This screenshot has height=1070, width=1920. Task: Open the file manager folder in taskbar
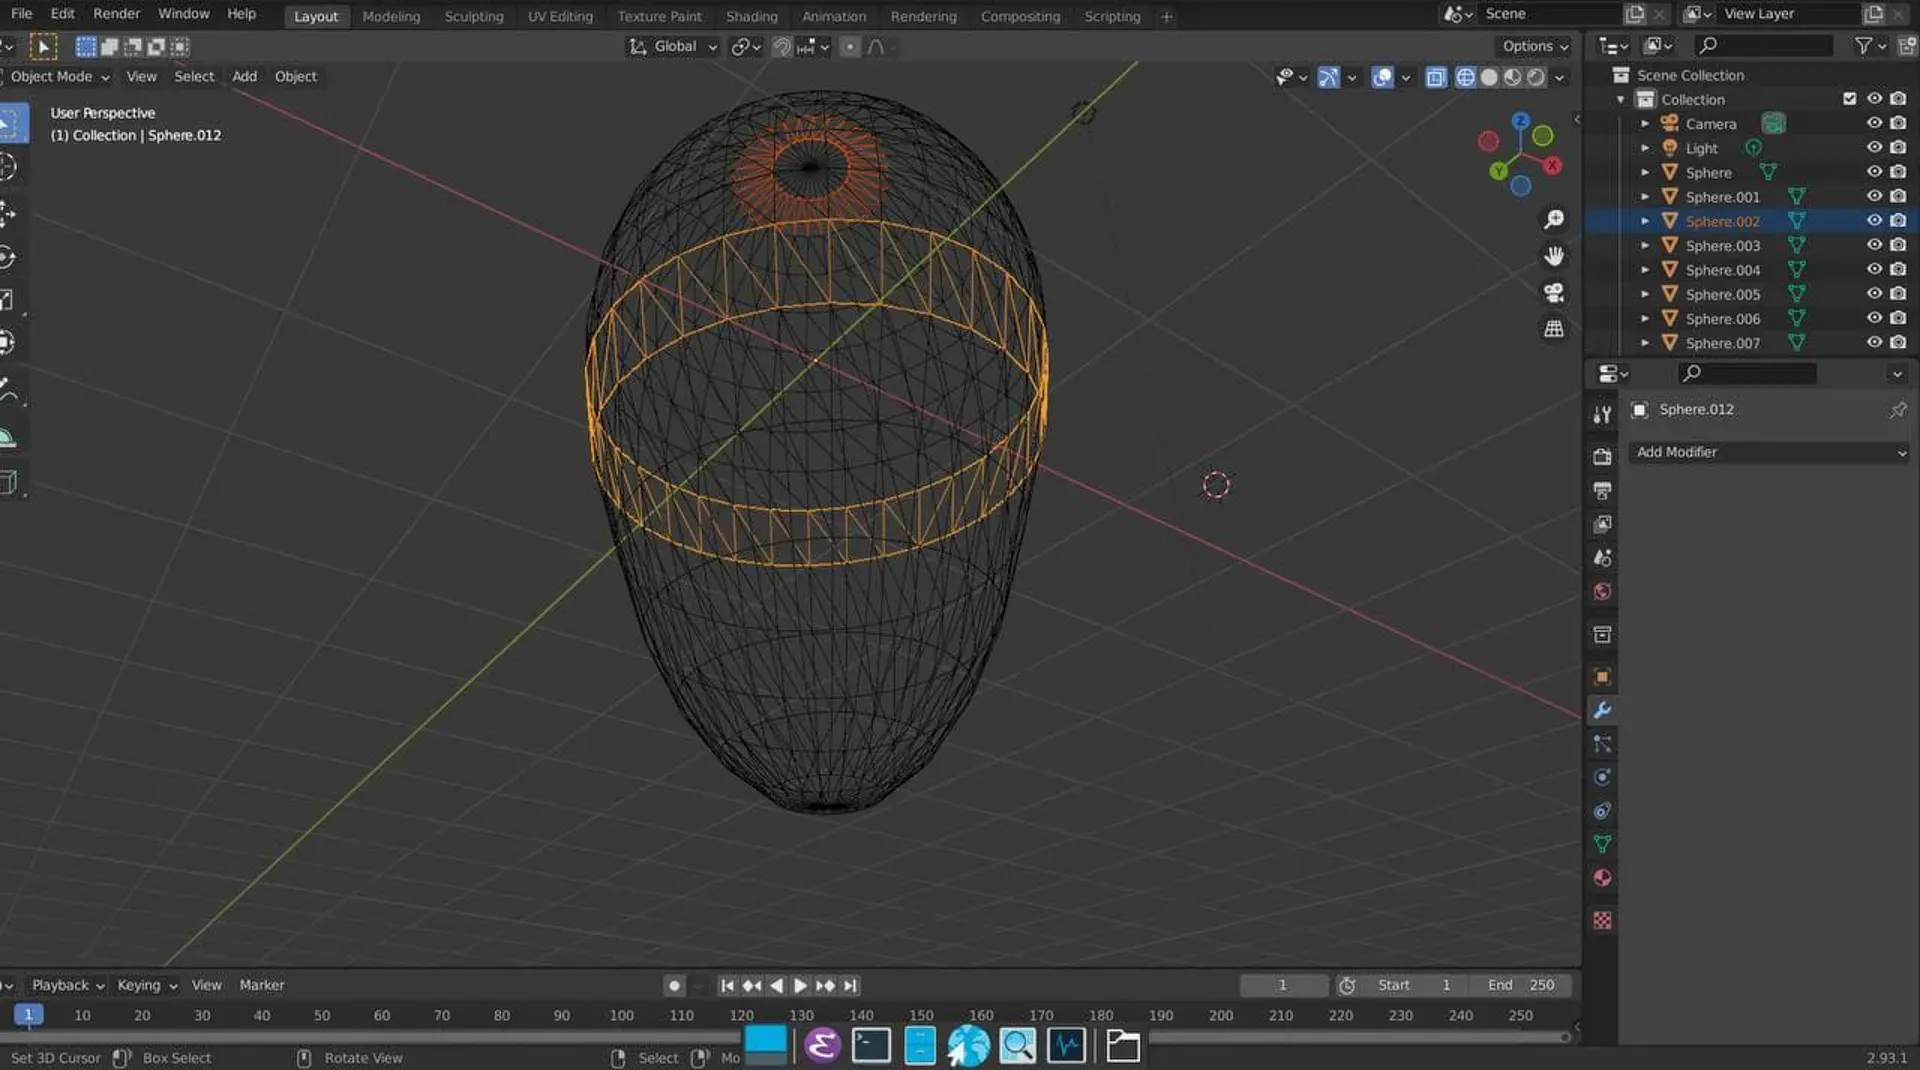coord(1123,1046)
